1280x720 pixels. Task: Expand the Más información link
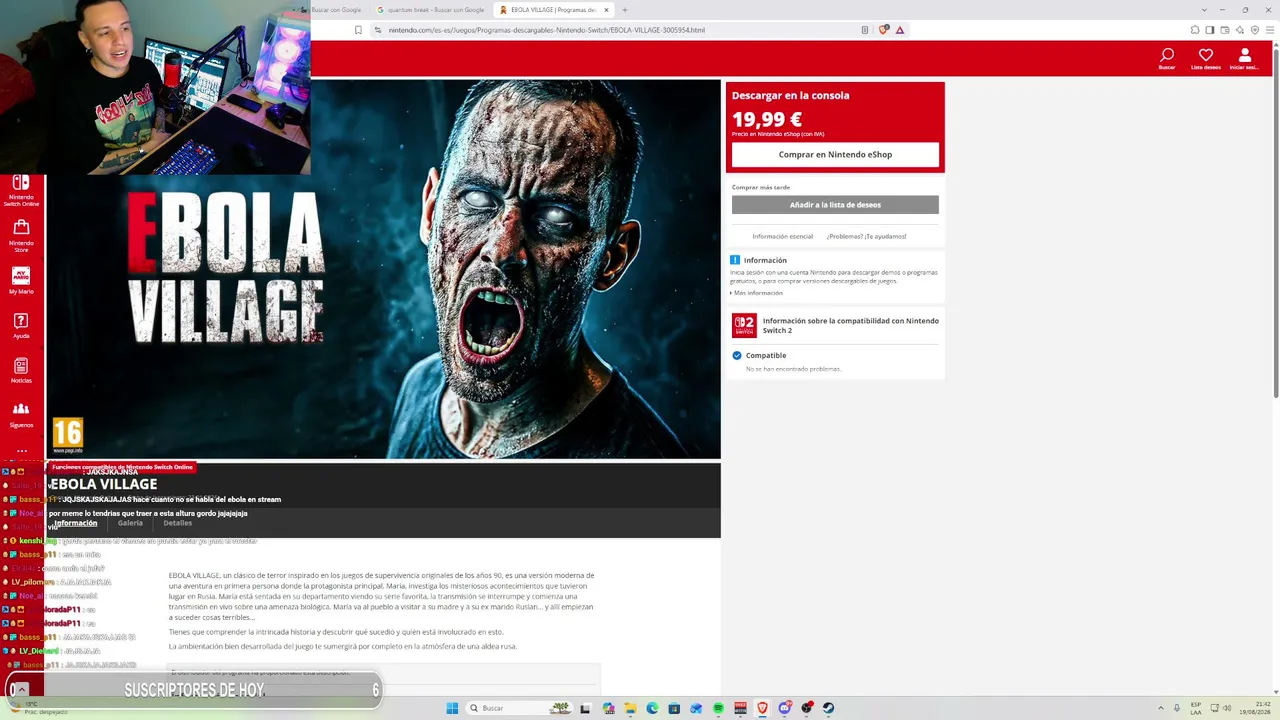pyautogui.click(x=757, y=293)
